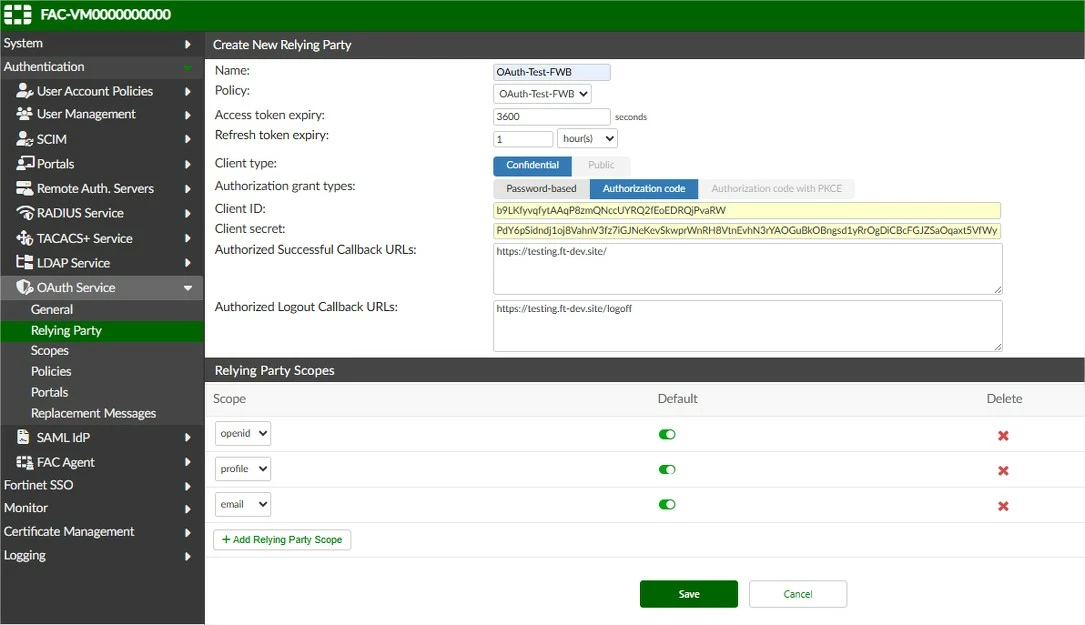Open the email scope dropdown
The height and width of the screenshot is (625, 1085).
tap(243, 504)
